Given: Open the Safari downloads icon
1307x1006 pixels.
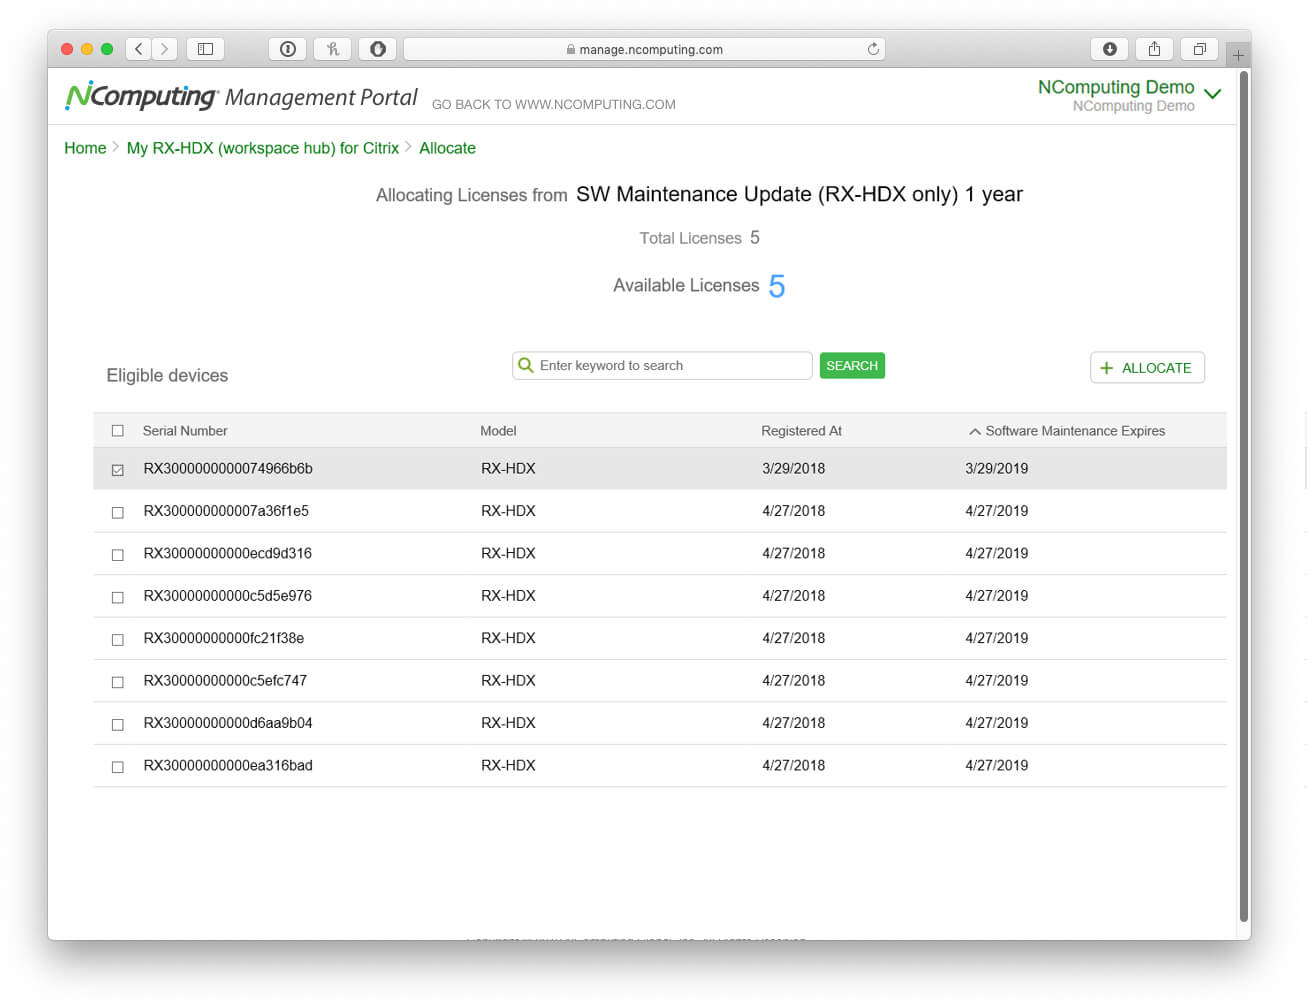Looking at the screenshot, I should pos(1110,49).
